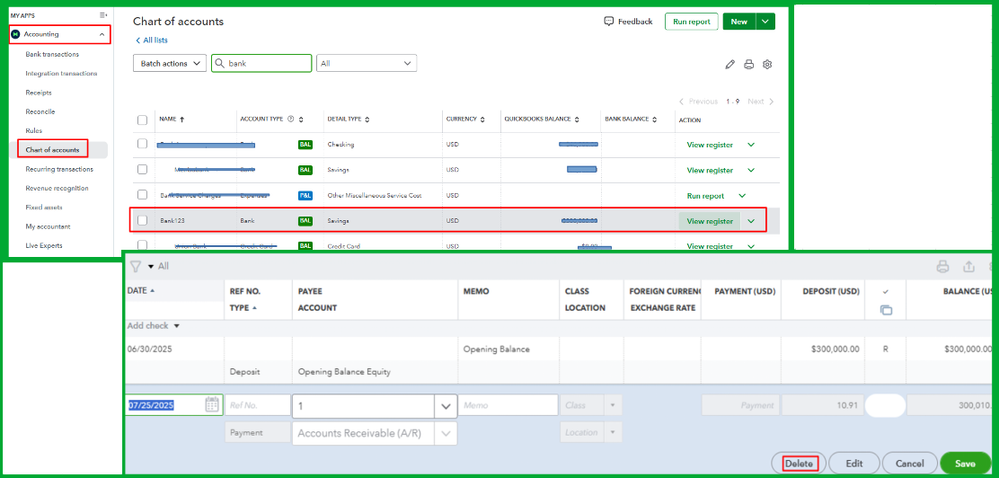Click View register for Bank123
The height and width of the screenshot is (478, 999).
tap(710, 221)
